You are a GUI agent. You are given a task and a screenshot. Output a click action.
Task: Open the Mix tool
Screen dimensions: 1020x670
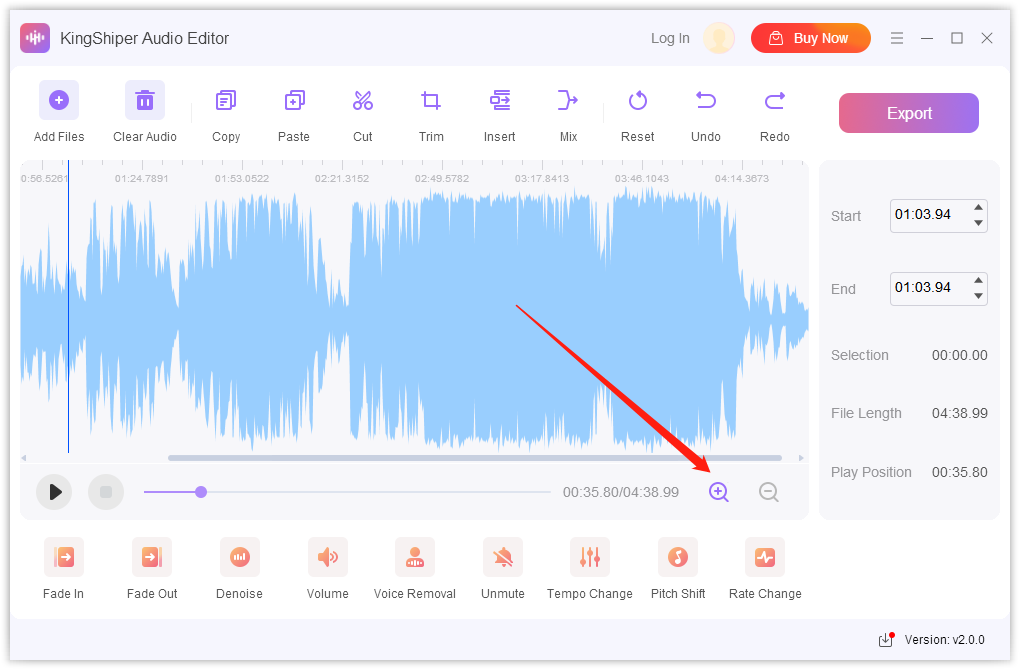point(568,101)
